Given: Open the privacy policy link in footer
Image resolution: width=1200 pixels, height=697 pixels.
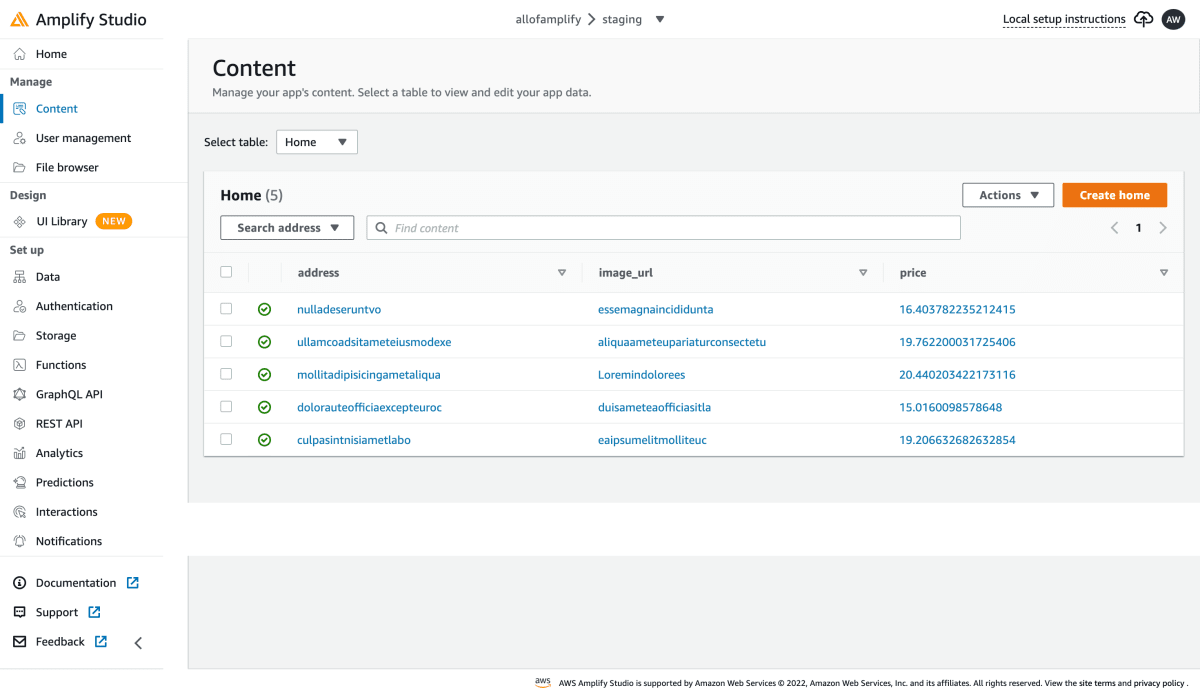Looking at the screenshot, I should tap(1159, 683).
